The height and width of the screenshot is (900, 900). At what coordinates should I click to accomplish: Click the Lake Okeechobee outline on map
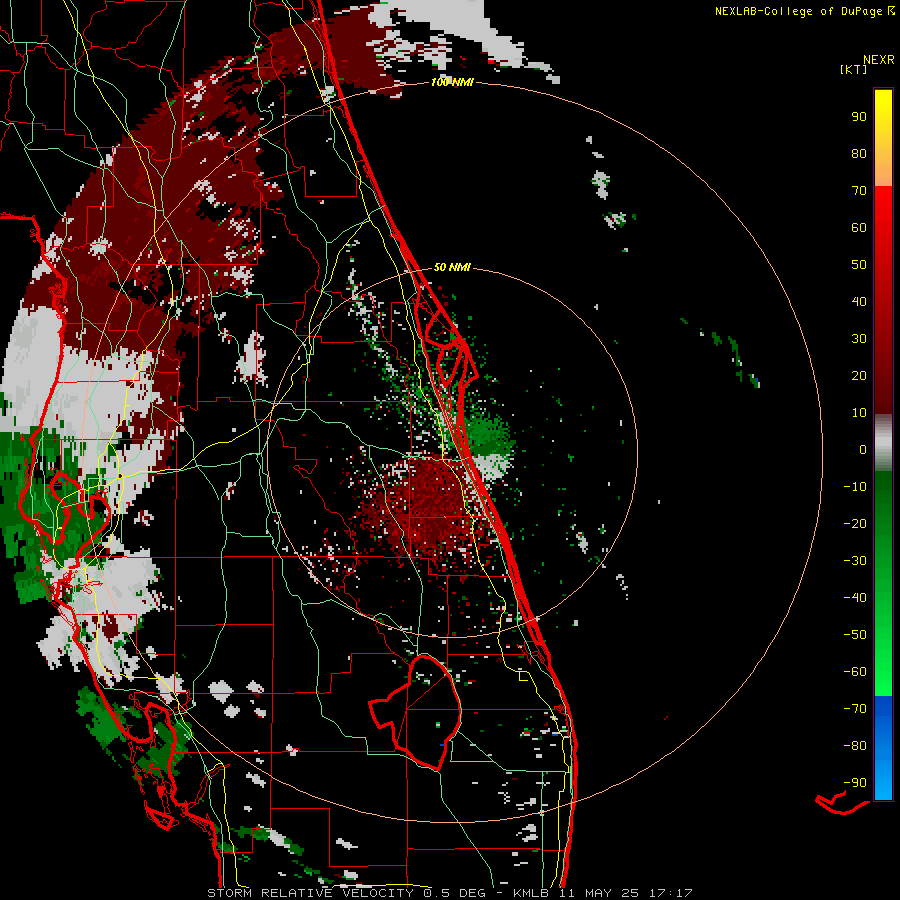pos(416,712)
